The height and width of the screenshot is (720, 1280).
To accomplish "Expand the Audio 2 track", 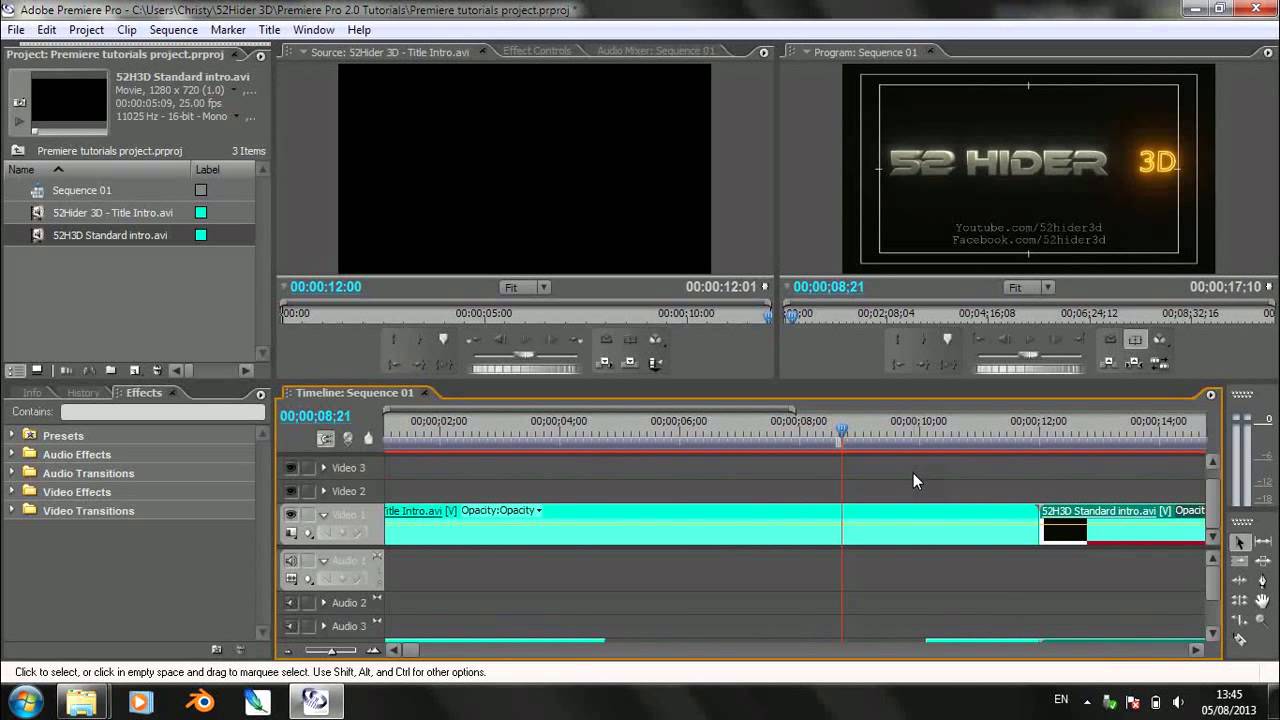I will click(x=323, y=603).
